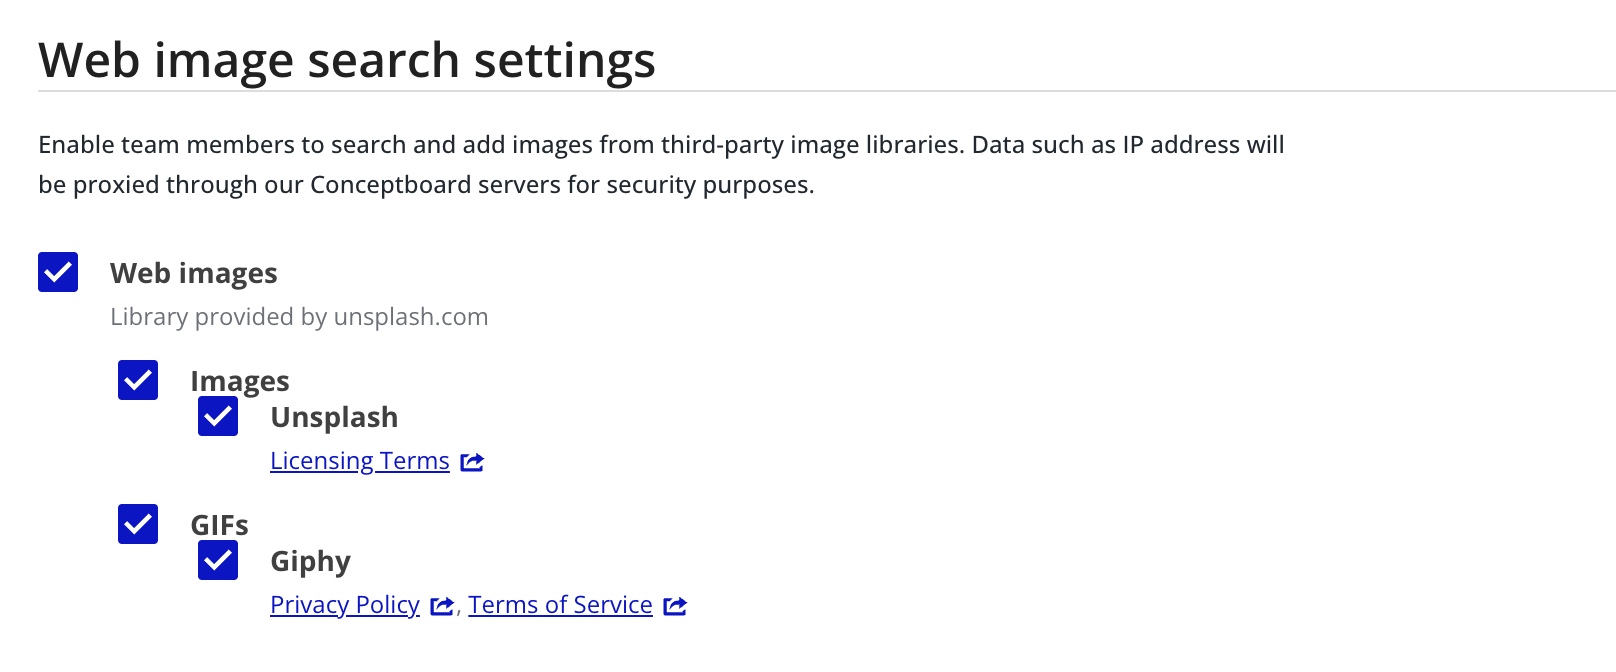Click the checkmark inside the Images checkbox
Image resolution: width=1616 pixels, height=672 pixels.
138,381
